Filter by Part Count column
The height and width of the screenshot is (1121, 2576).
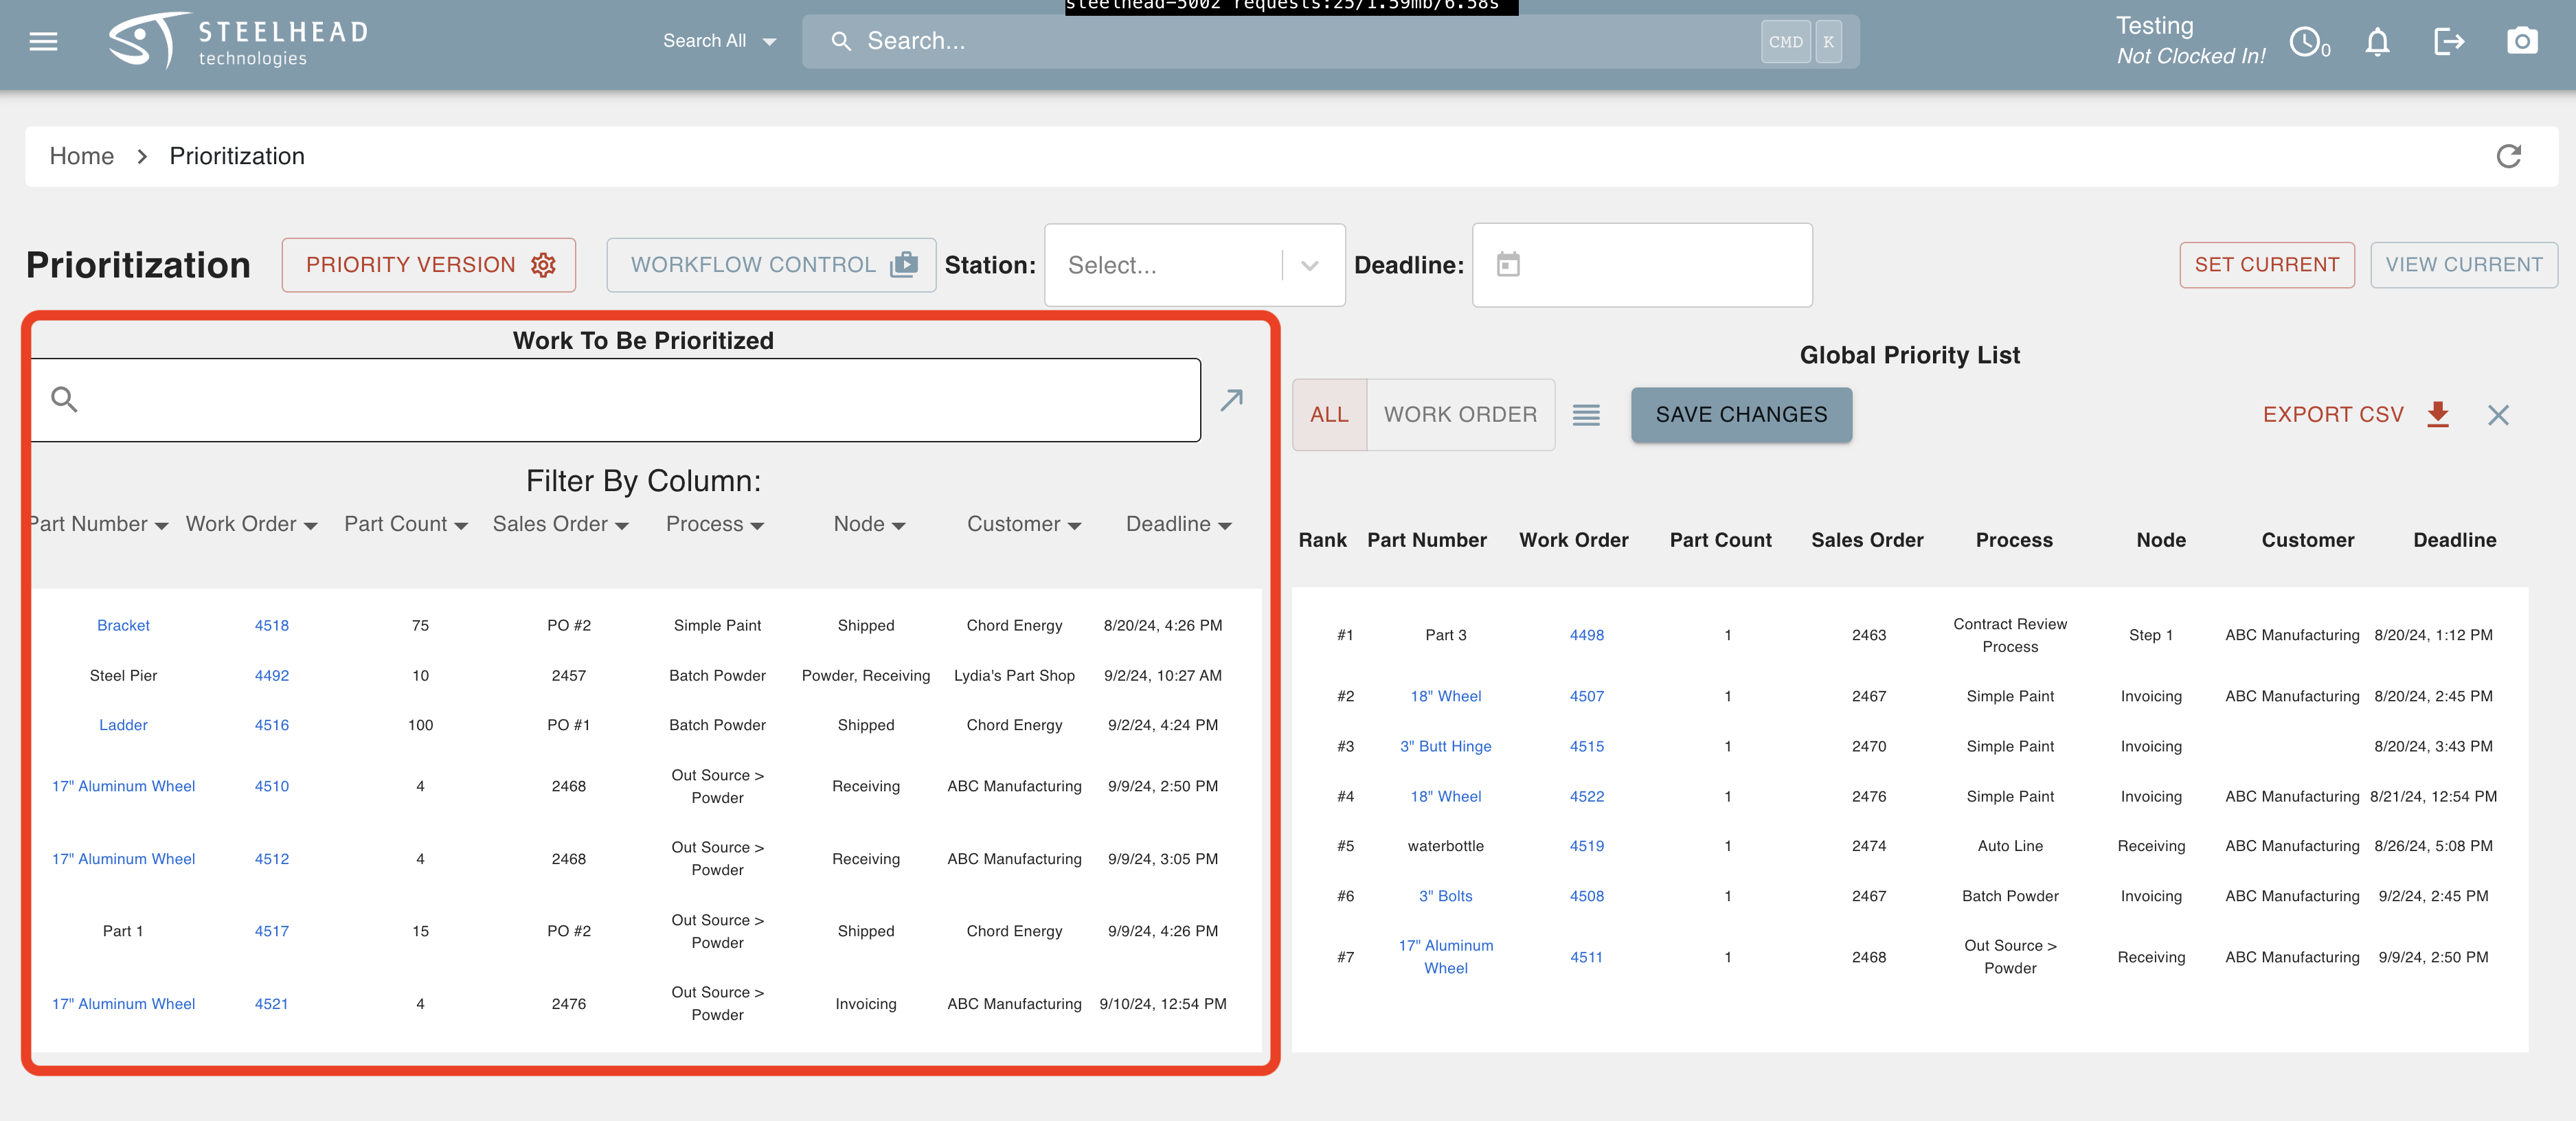pos(406,524)
